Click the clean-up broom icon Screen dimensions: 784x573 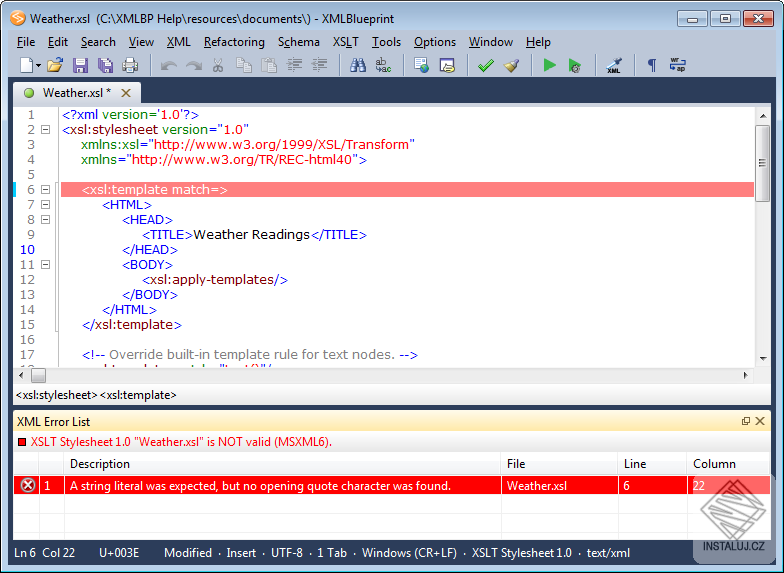tap(512, 66)
